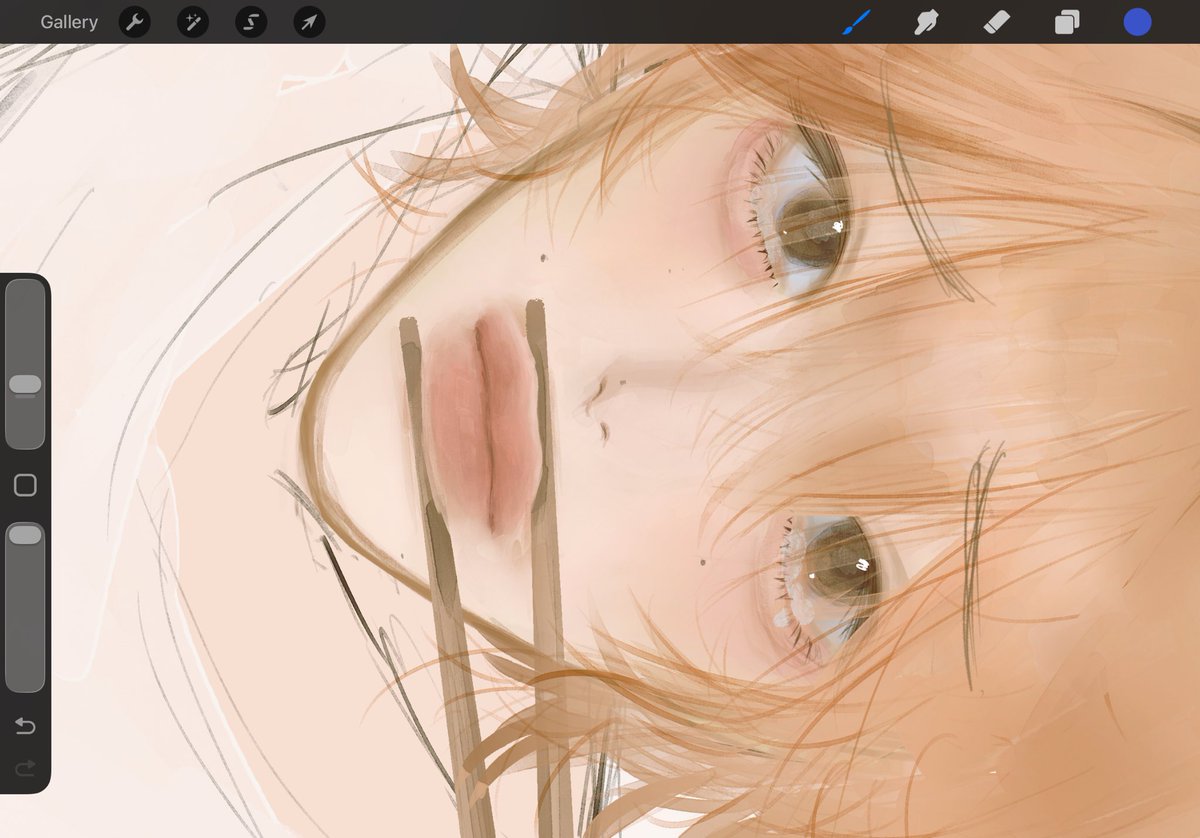The image size is (1200, 838).
Task: Open eraser brush options by tapping Eraser
Action: pyautogui.click(x=996, y=21)
